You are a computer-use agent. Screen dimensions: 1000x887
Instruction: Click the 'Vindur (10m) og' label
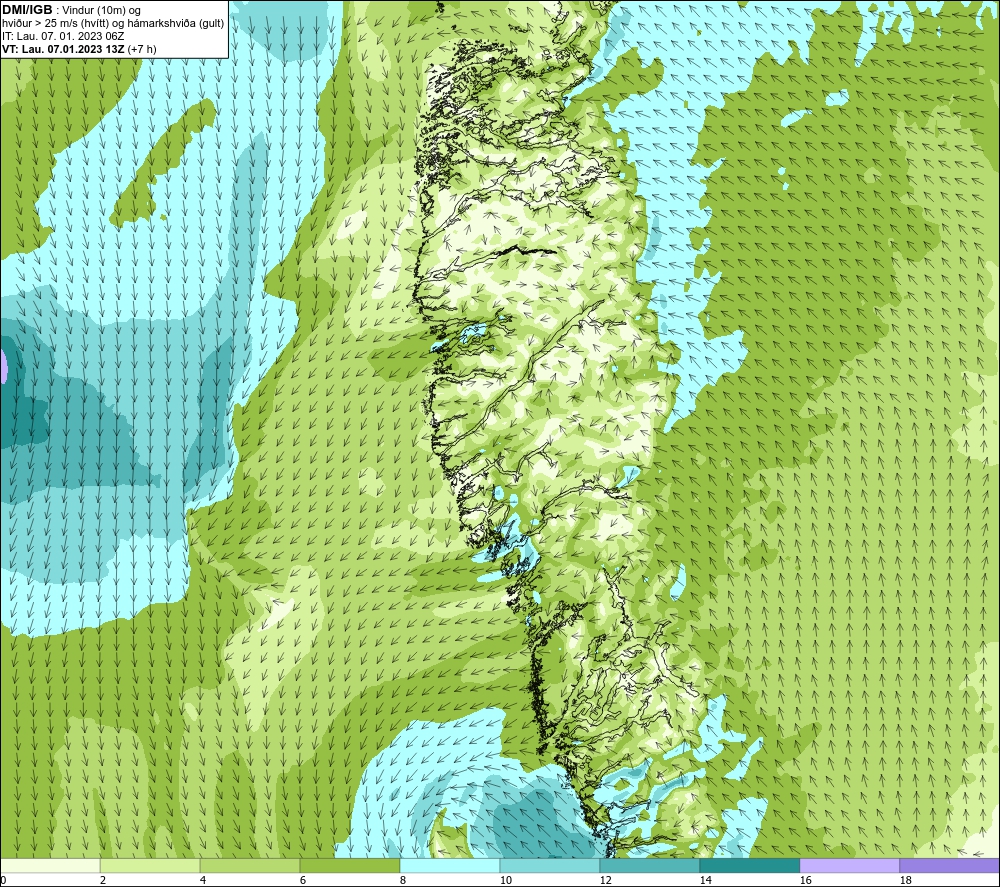[101, 11]
